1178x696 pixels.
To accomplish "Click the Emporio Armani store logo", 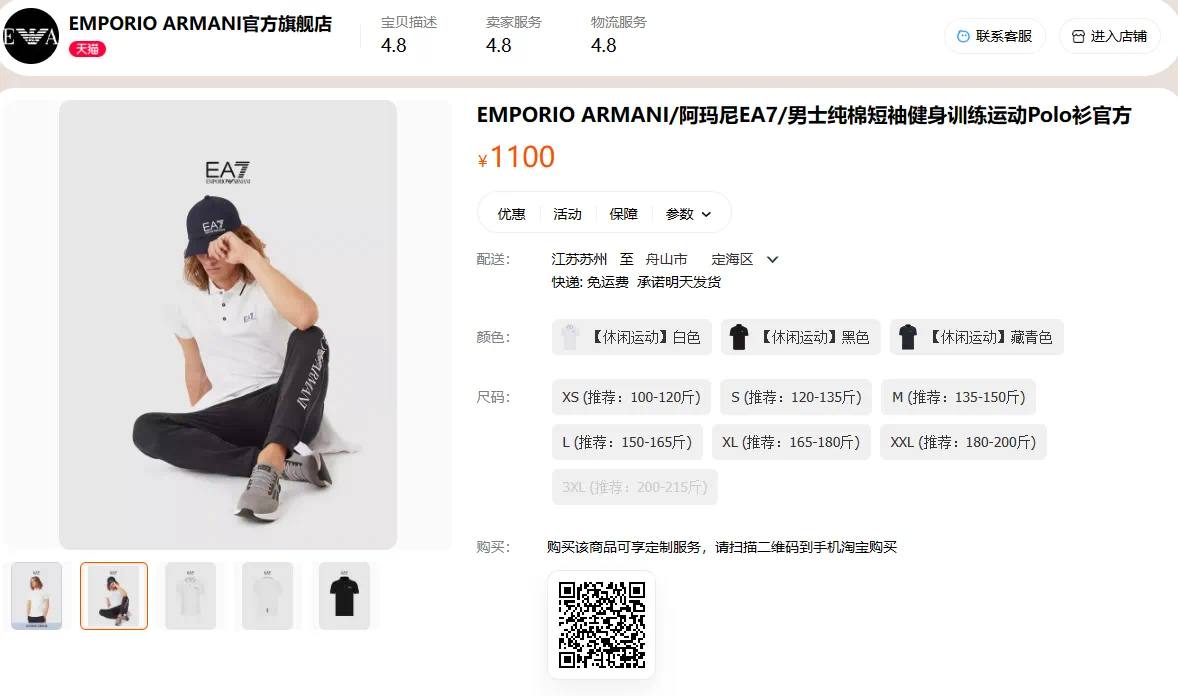I will [30, 36].
